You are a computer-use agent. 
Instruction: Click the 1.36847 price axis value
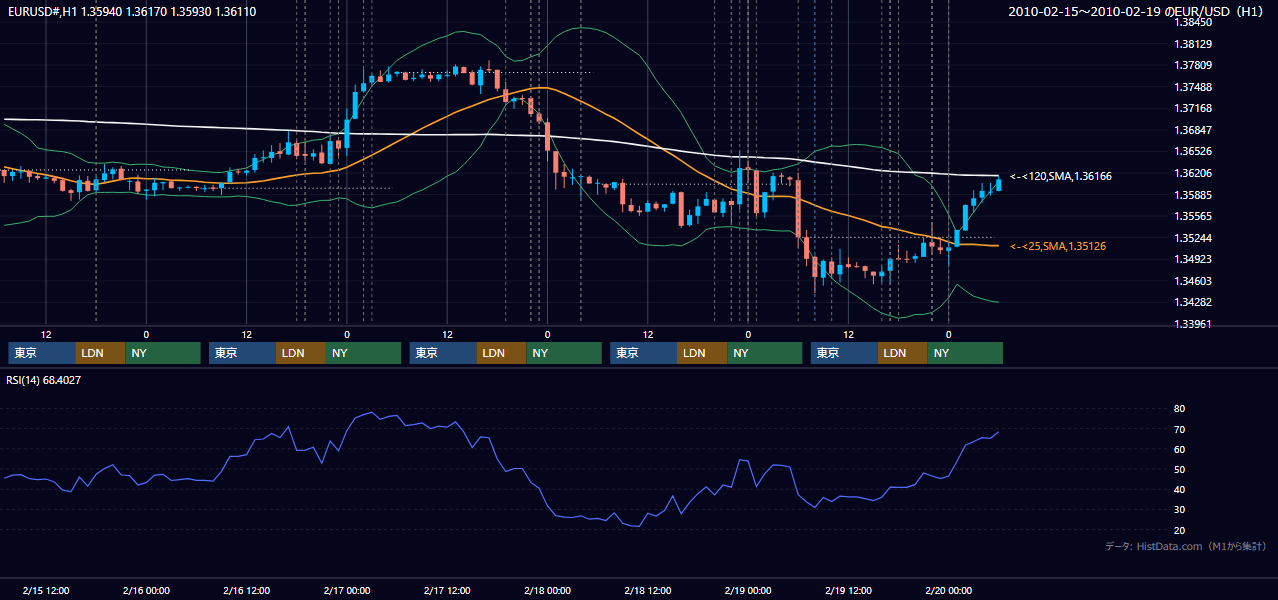pos(1193,130)
